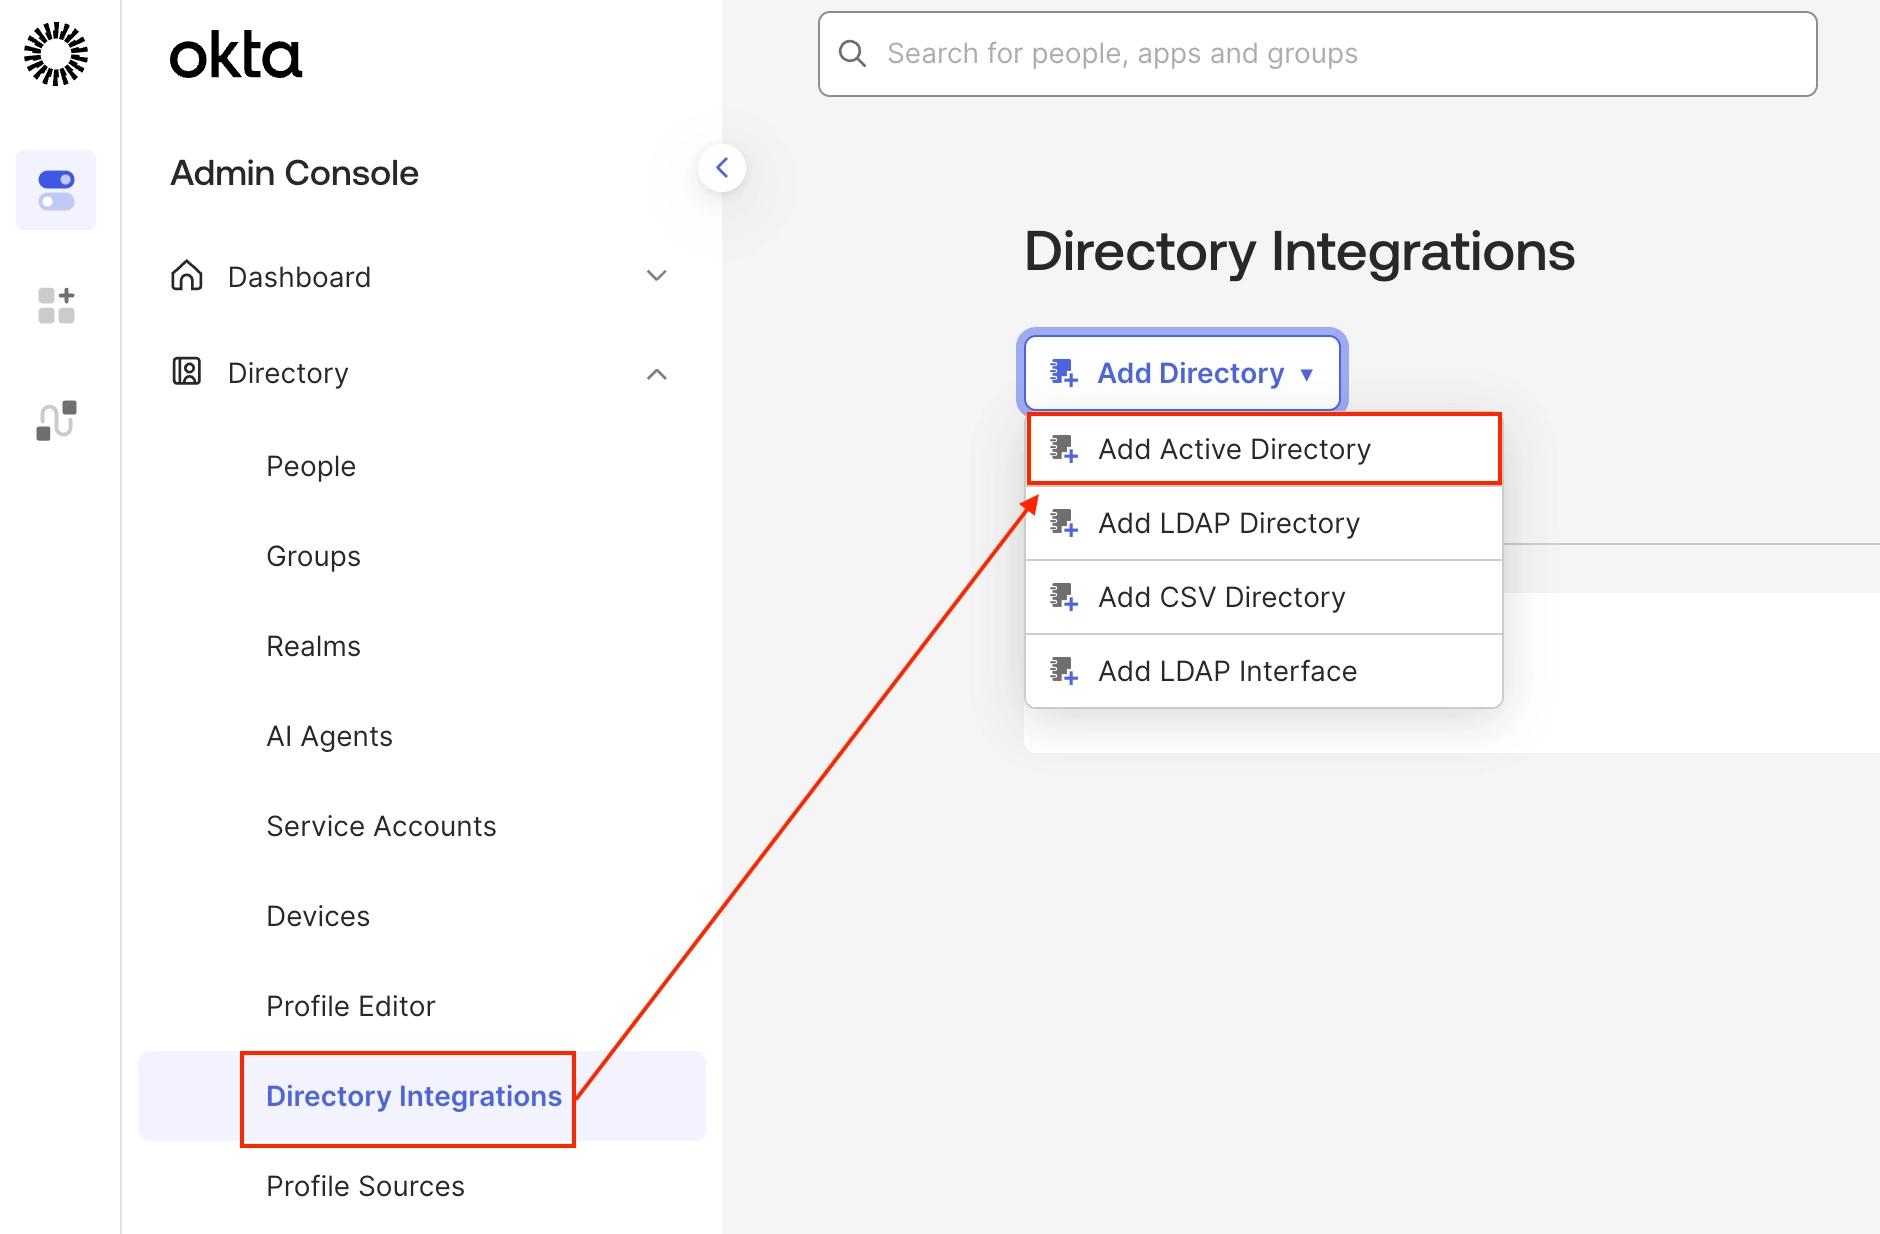Choose Add LDAP Interface from the menu
The image size is (1880, 1234).
(1264, 671)
